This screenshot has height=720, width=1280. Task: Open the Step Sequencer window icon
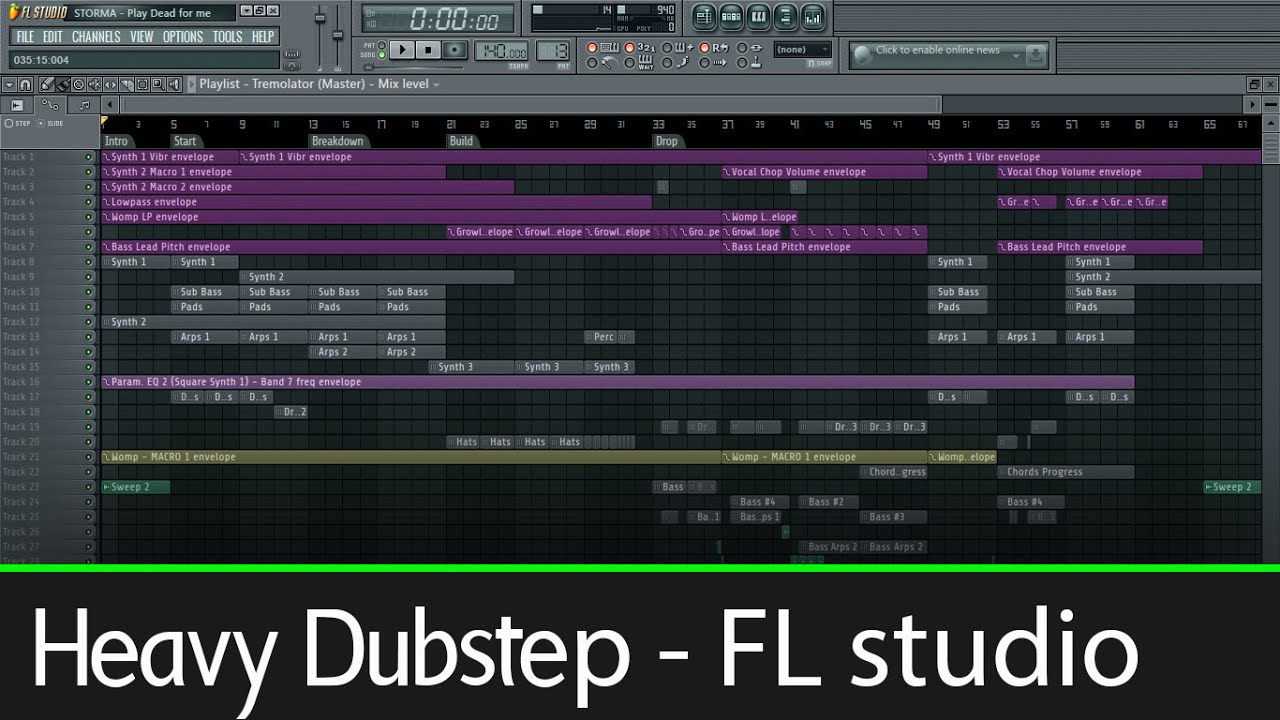[732, 17]
